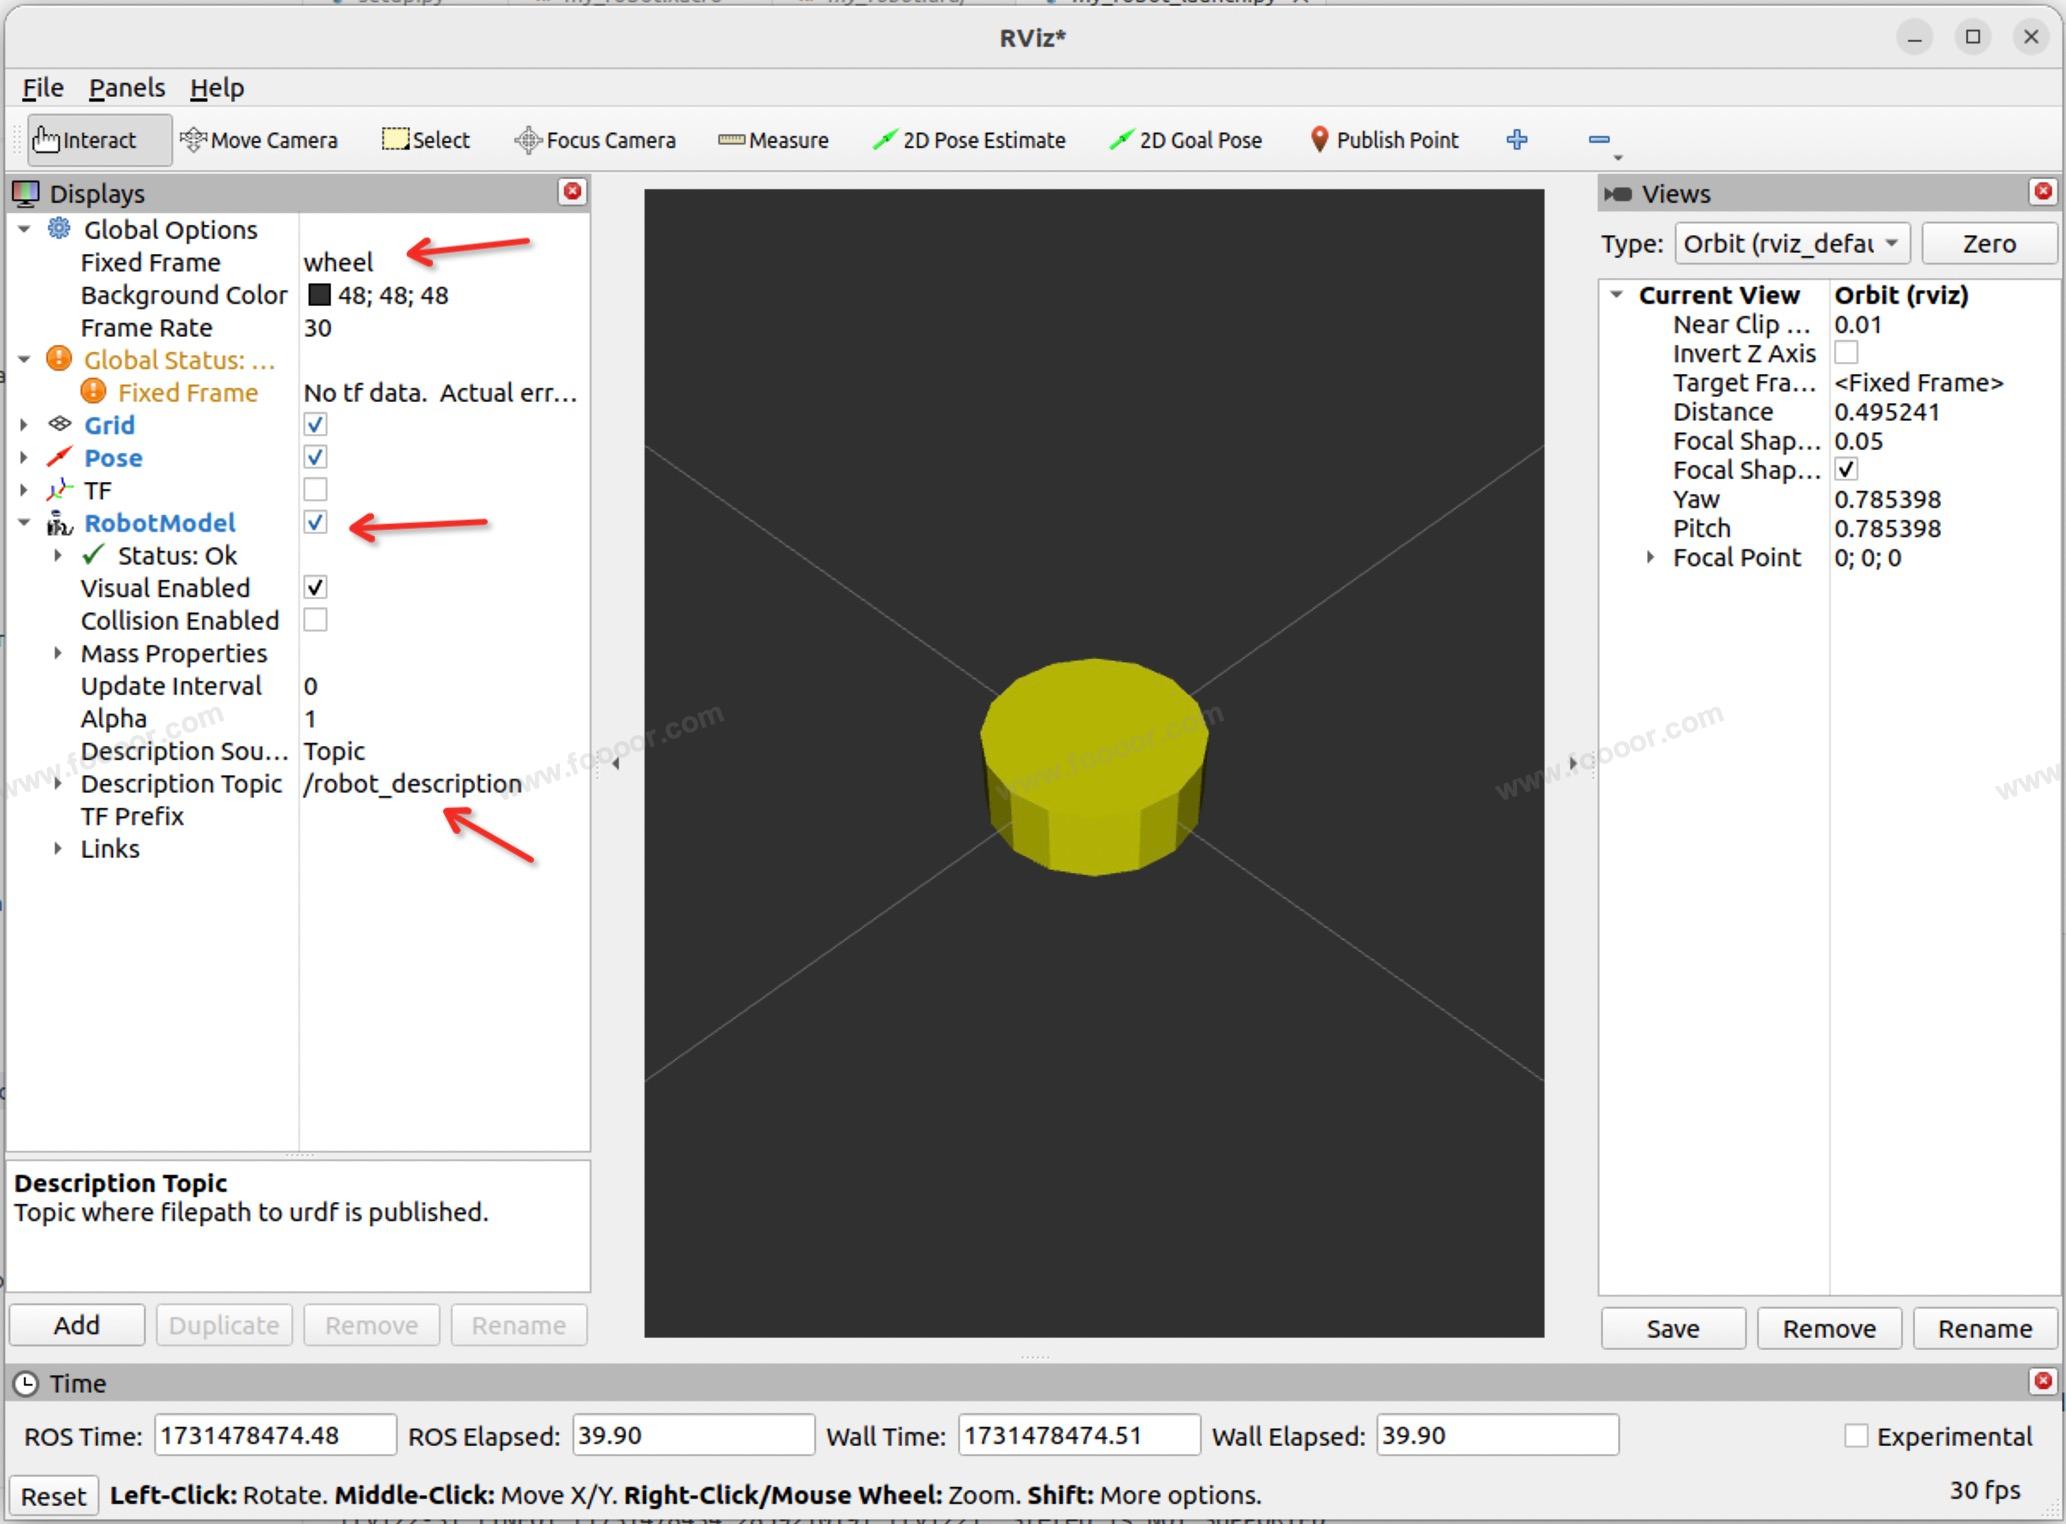2066x1524 pixels.
Task: Click the Background Color swatch
Action: tap(319, 295)
